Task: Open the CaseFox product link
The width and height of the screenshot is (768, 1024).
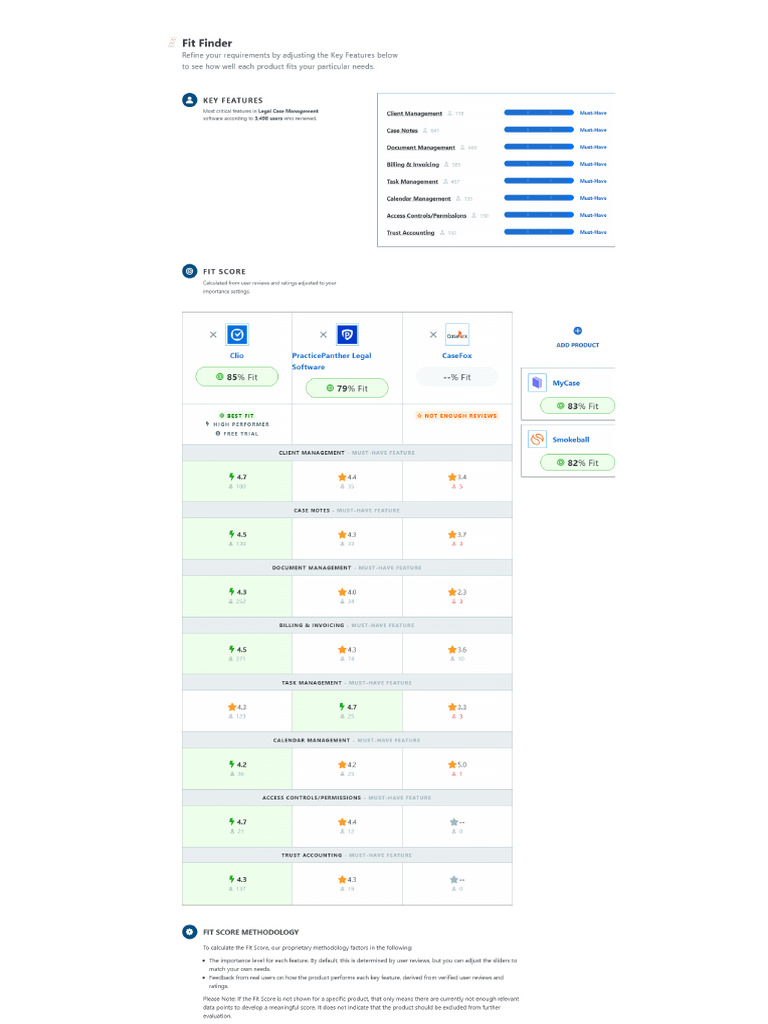Action: 457,355
